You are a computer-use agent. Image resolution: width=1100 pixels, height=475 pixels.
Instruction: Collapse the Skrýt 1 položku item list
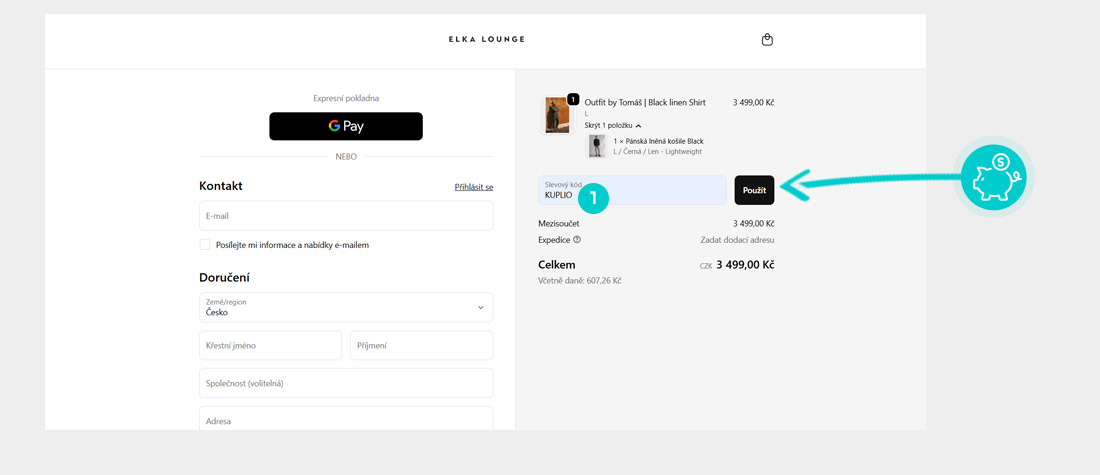point(612,125)
